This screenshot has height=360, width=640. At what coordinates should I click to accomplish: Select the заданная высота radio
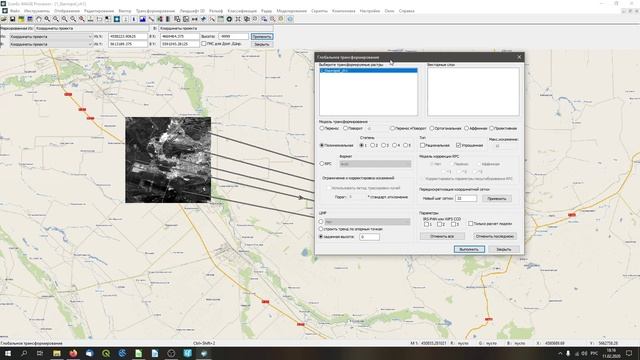click(321, 236)
